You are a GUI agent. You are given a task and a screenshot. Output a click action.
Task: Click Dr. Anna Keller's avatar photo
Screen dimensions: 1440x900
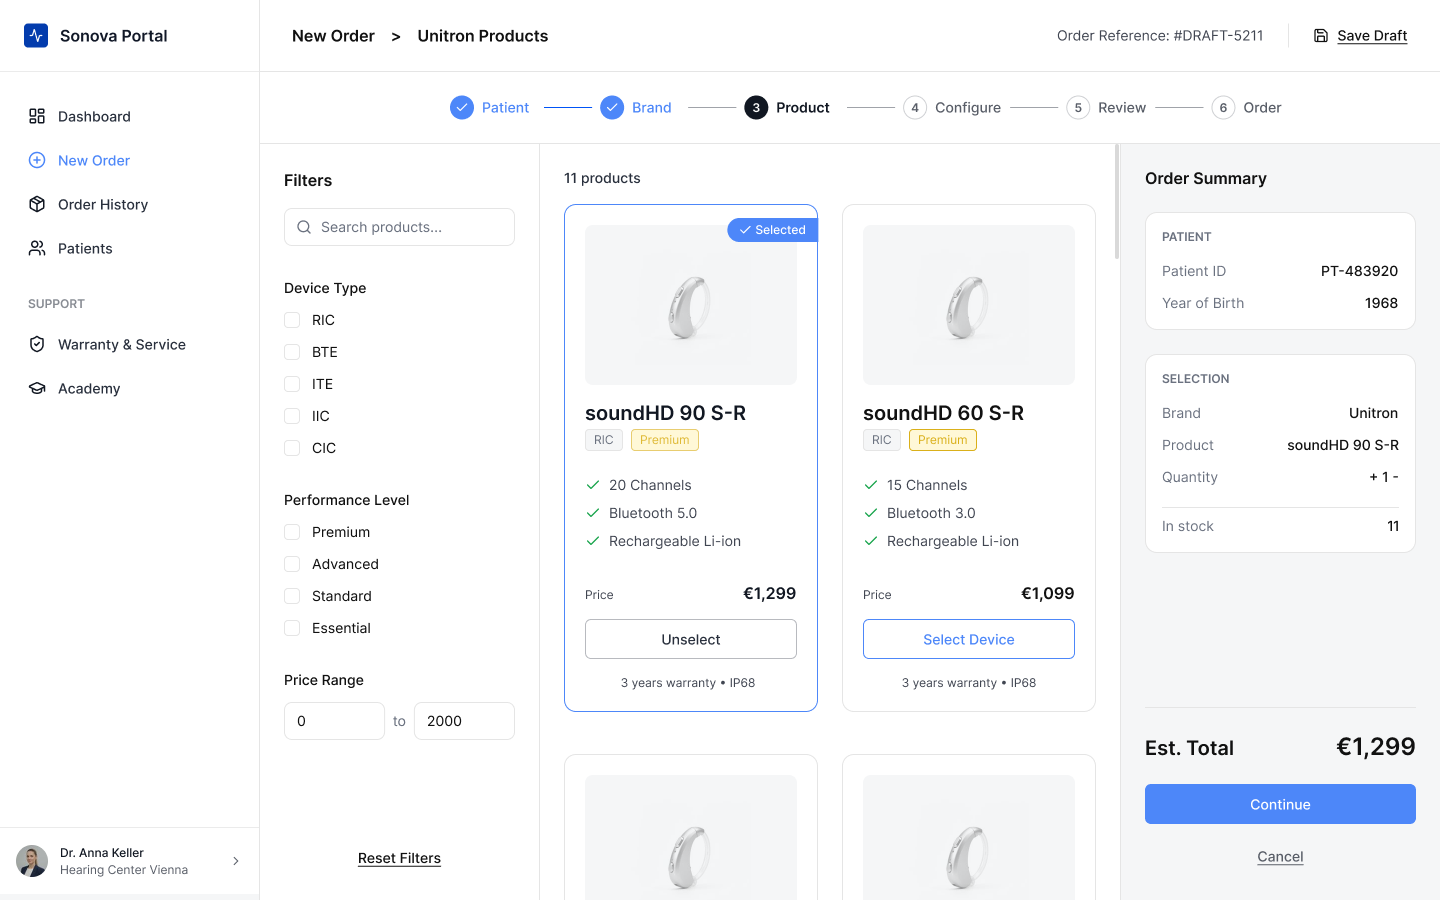pyautogui.click(x=32, y=861)
